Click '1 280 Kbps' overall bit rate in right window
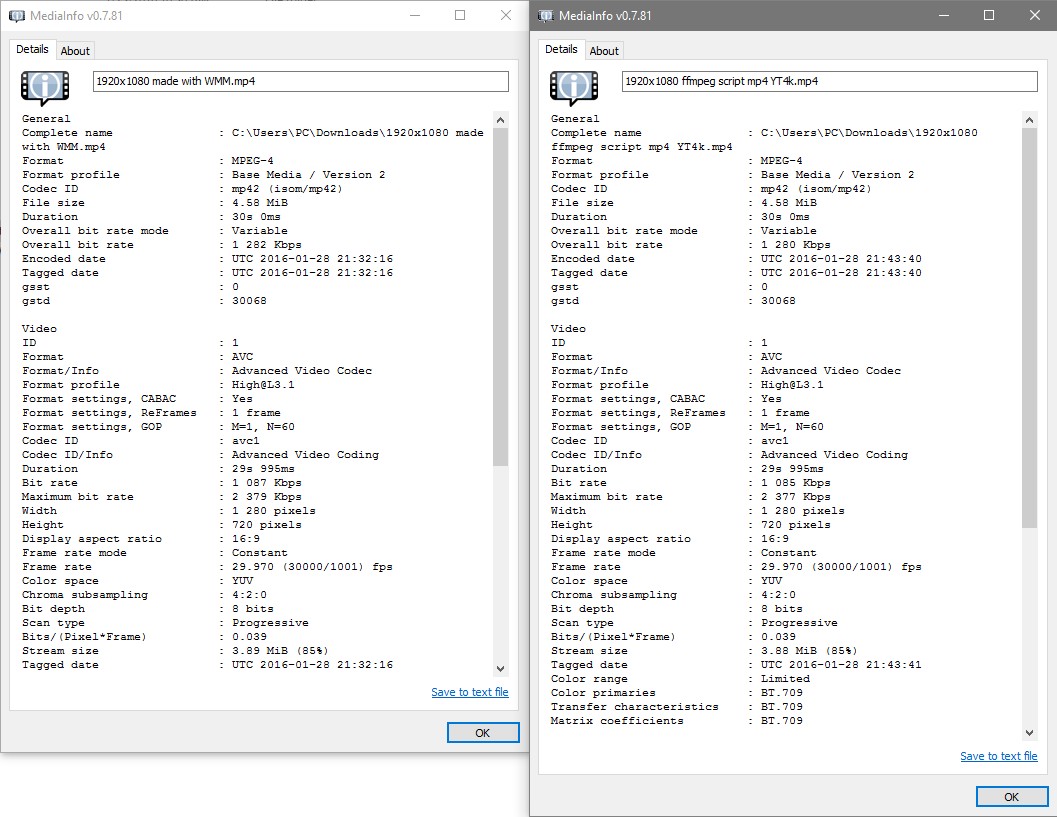Screen dimensions: 1057x817 click(795, 245)
